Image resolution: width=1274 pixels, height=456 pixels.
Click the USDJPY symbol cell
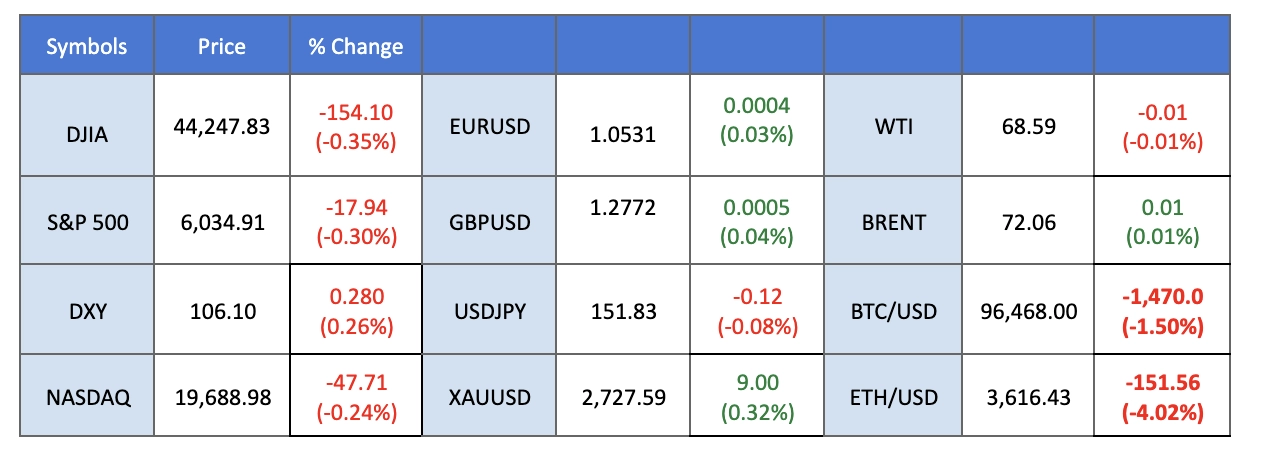point(490,311)
